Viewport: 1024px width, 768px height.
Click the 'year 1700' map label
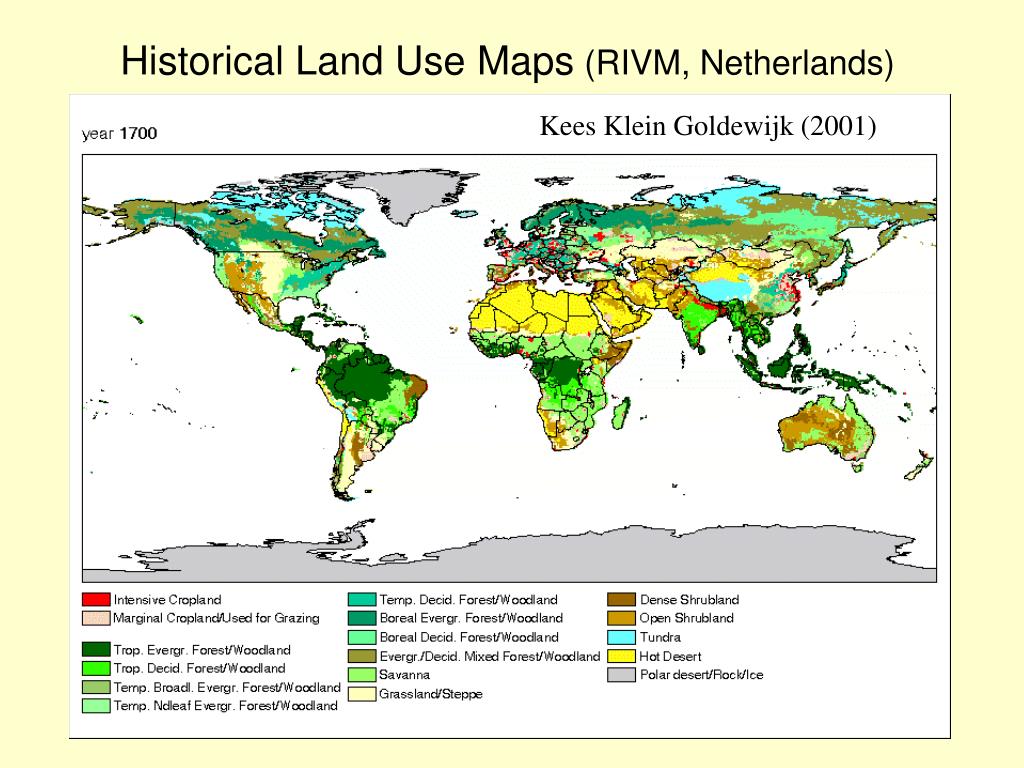[120, 133]
